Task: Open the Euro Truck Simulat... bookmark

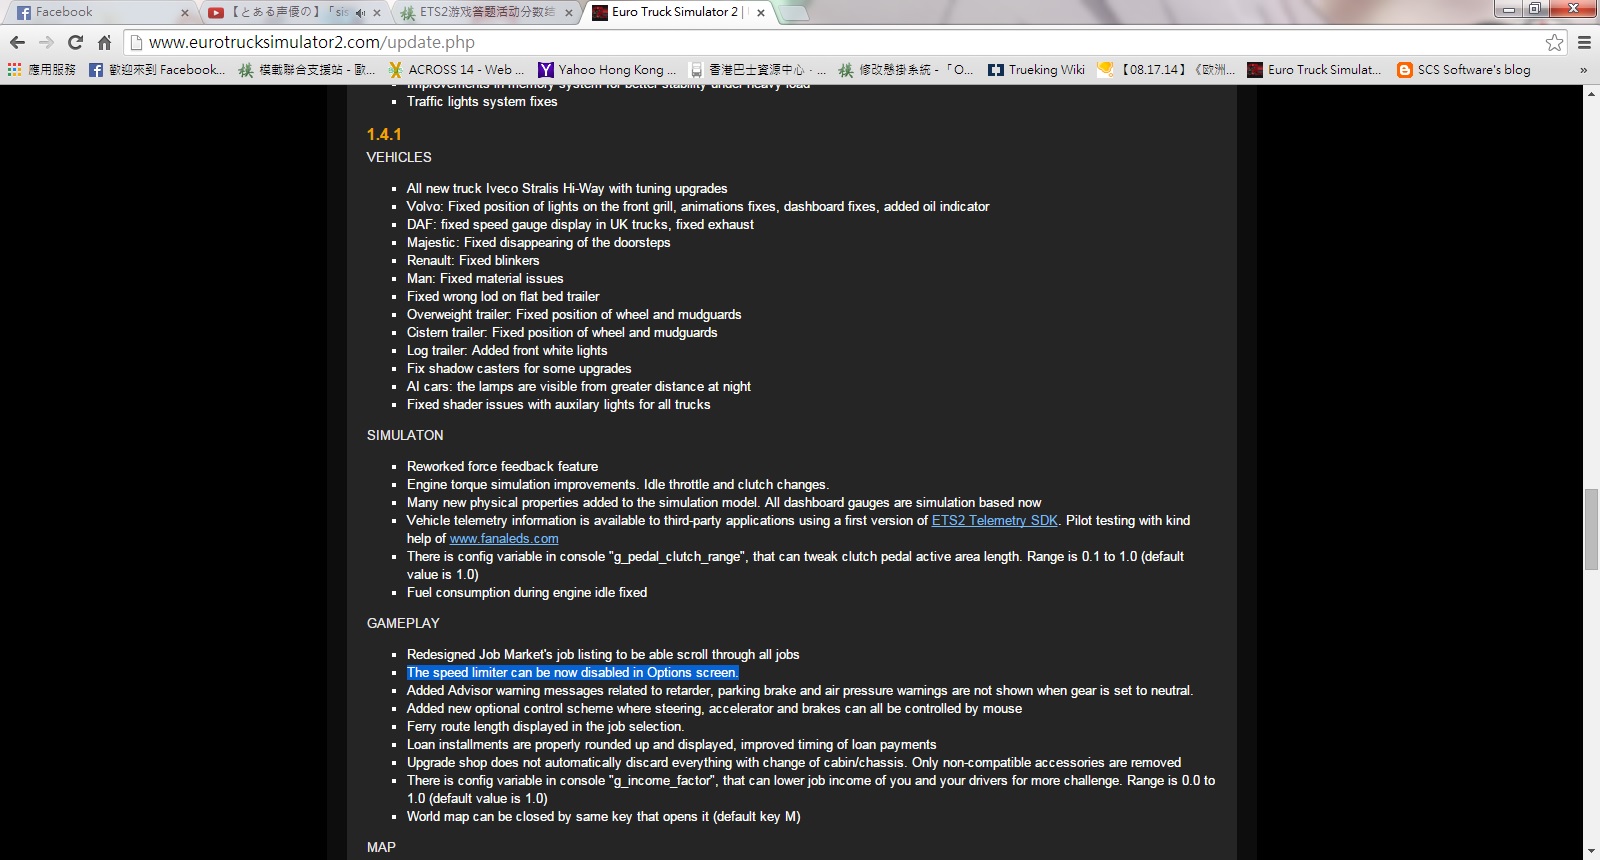Action: pyautogui.click(x=1315, y=70)
